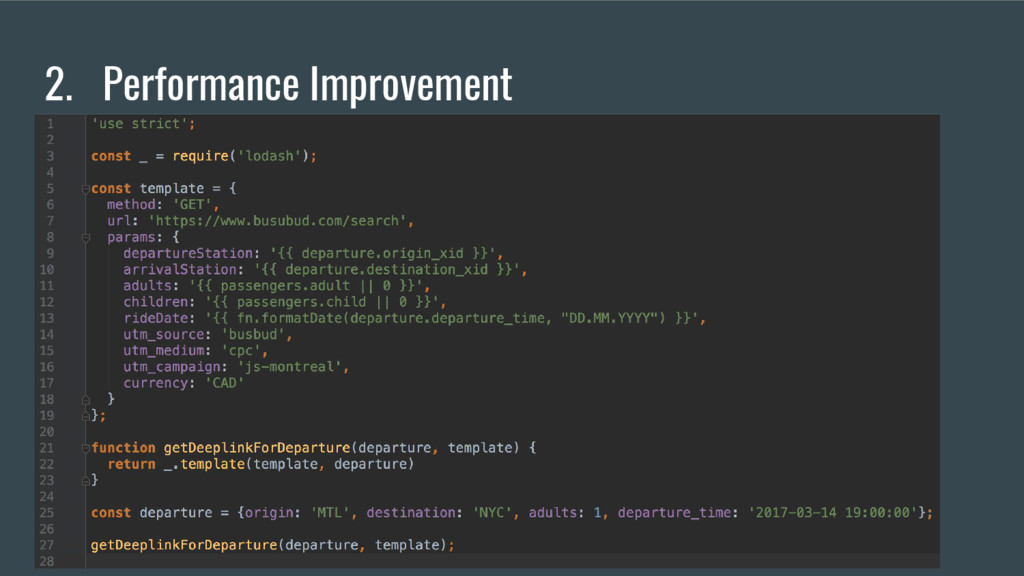Viewport: 1024px width, 576px height.
Task: Click the 'return _.template' statement
Action: [x=261, y=464]
